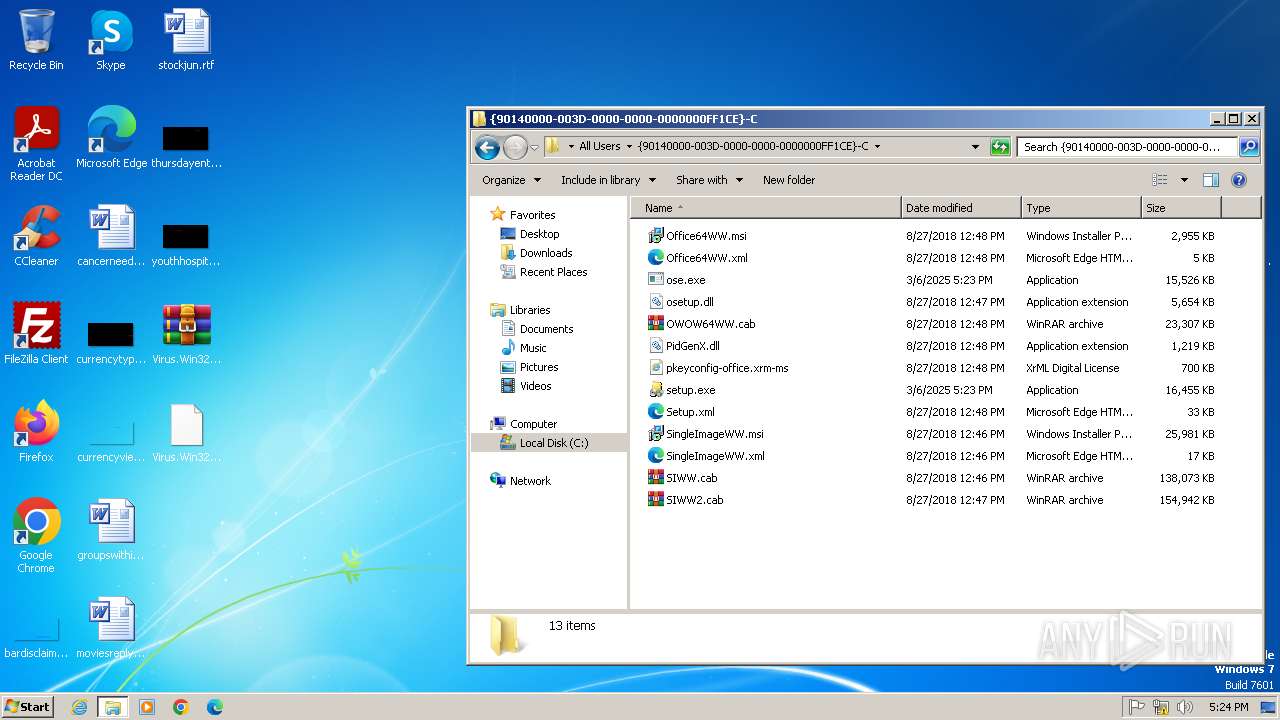Open Internet Explorer from taskbar
Image resolution: width=1280 pixels, height=720 pixels.
click(x=80, y=707)
